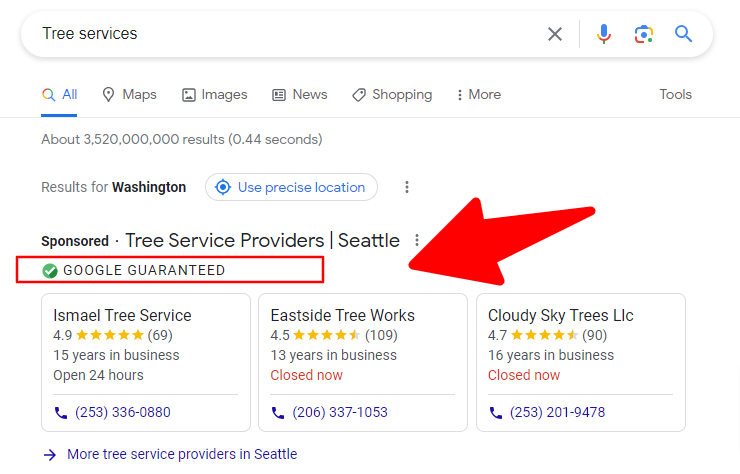
Task: Submit search with the magnifying glass icon
Action: coord(683,34)
